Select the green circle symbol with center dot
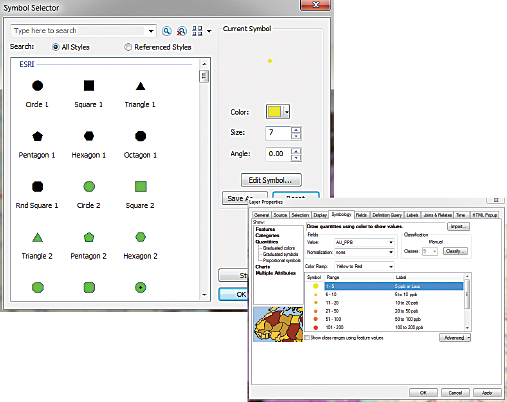The image size is (507, 402). (141, 287)
